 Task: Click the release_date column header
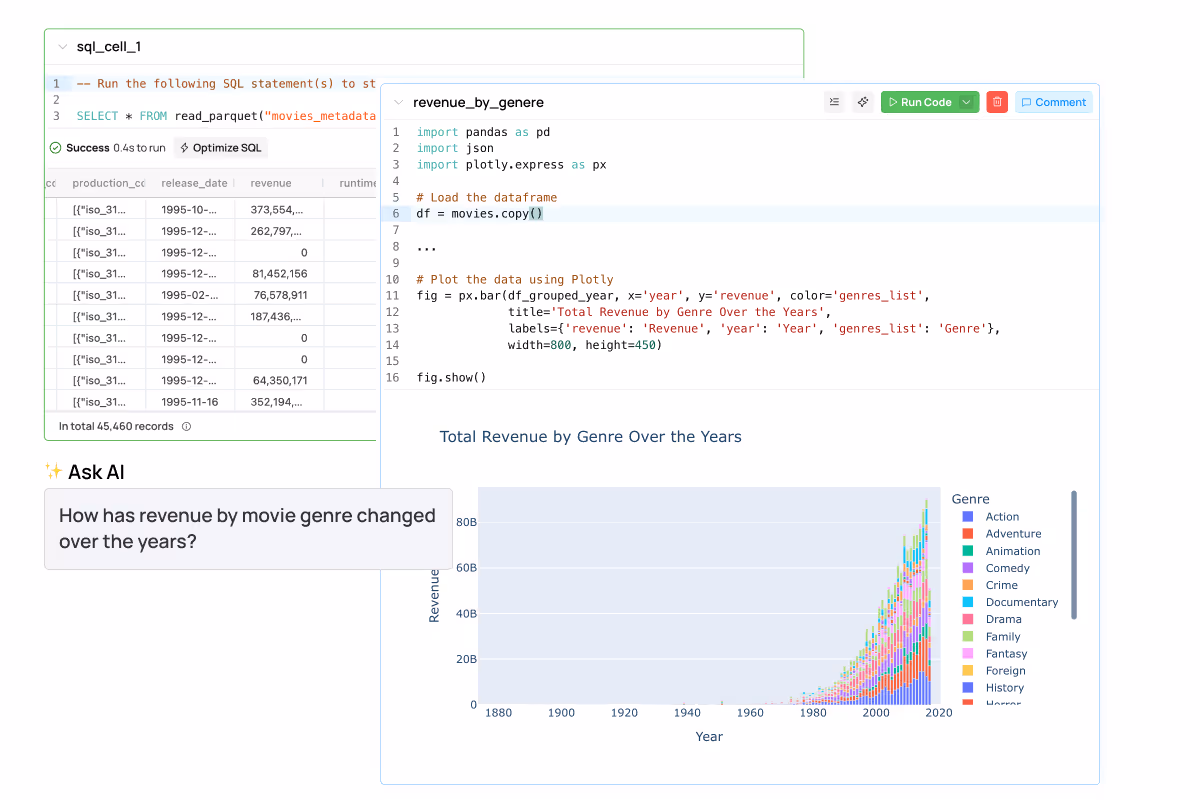(194, 183)
